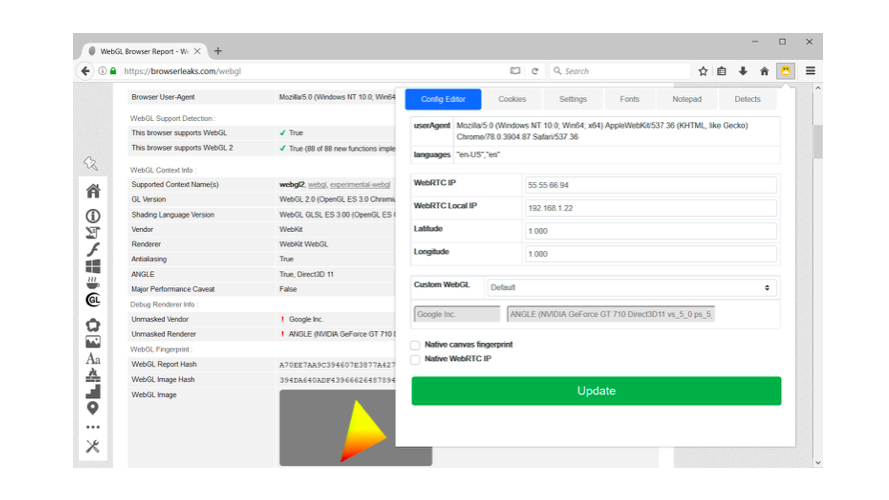The height and width of the screenshot is (500, 889).
Task: Click the languages value "en-US","en"
Action: 478,155
